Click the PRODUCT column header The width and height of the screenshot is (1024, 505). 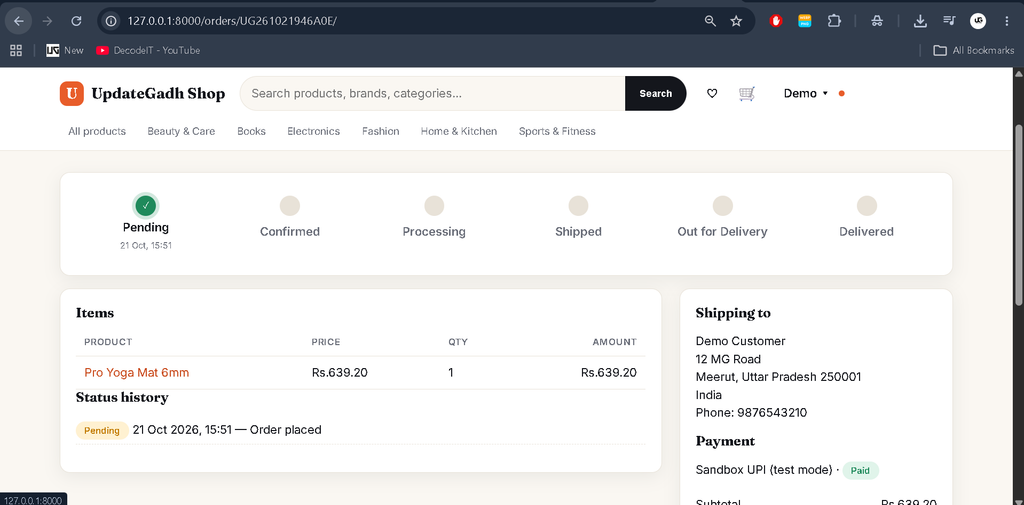pos(108,342)
